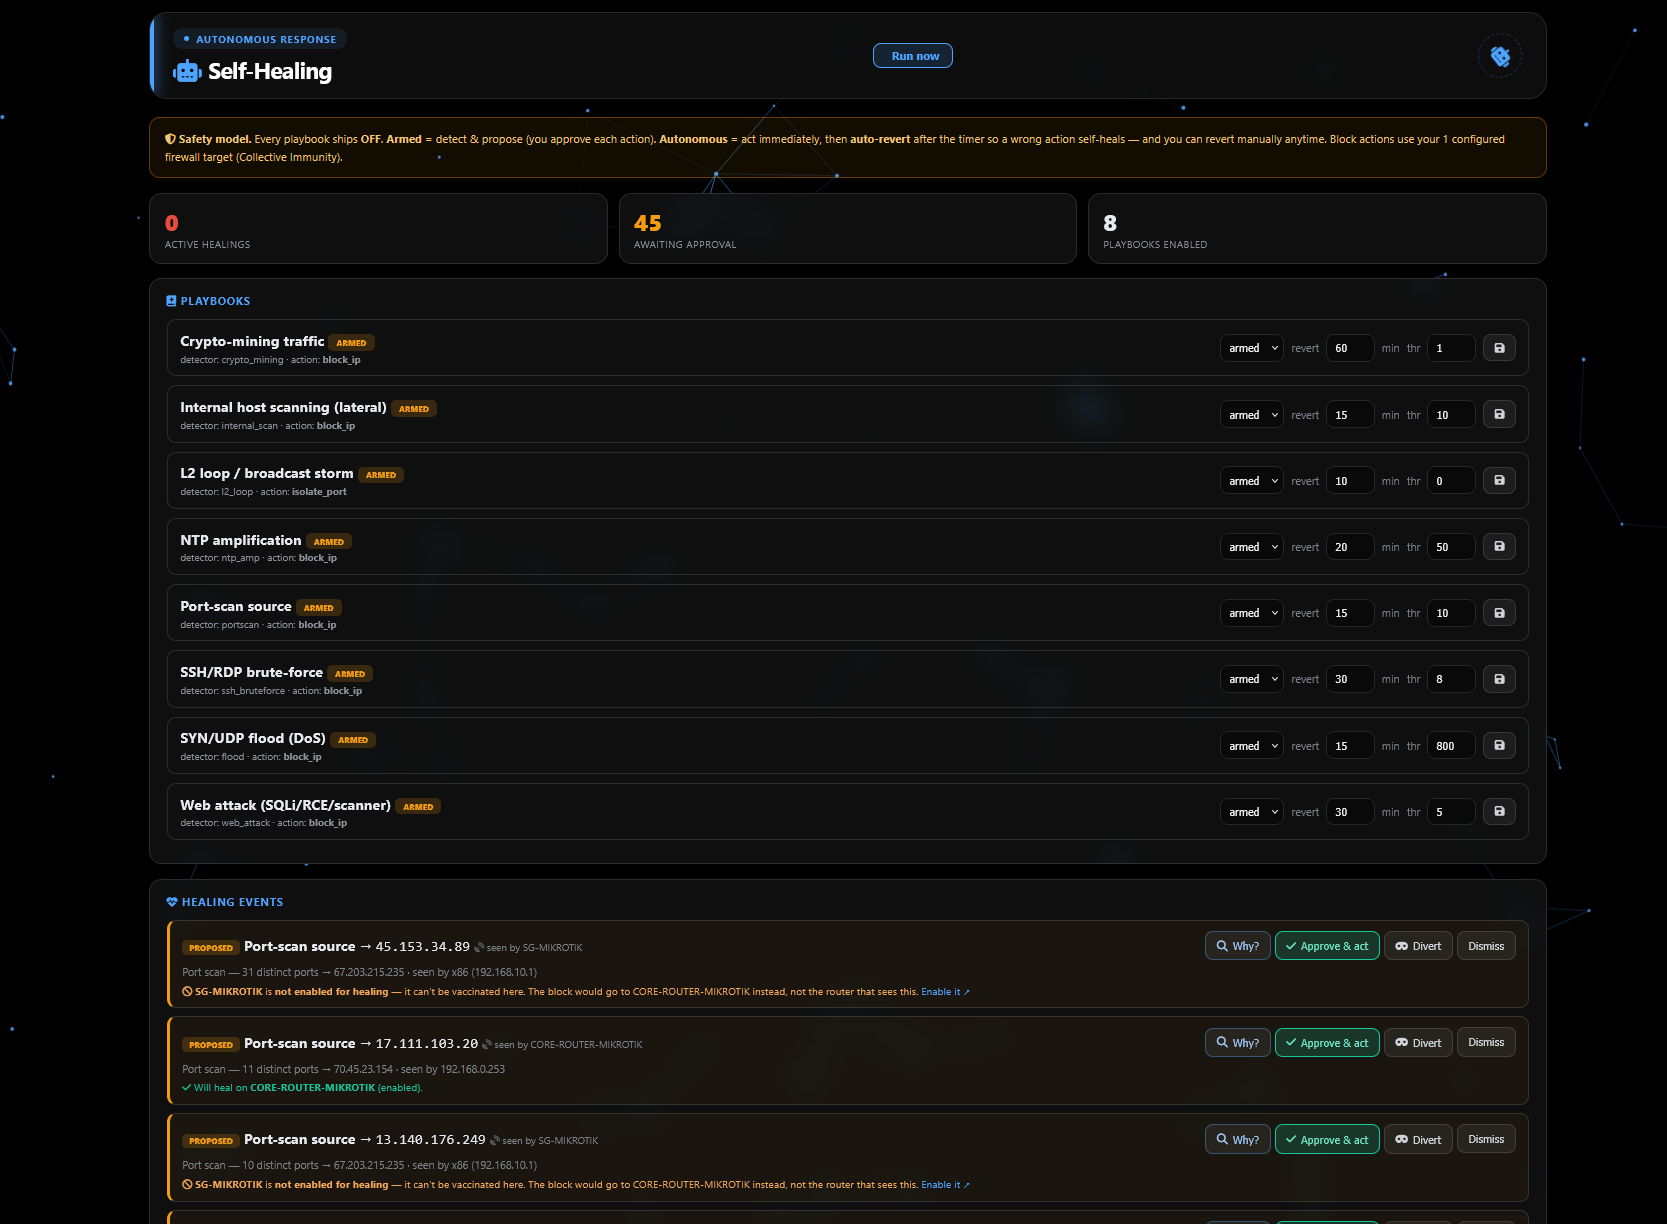Click fingerprint icon next to 45.153.34.89
This screenshot has height=1224, width=1667.
(x=479, y=947)
